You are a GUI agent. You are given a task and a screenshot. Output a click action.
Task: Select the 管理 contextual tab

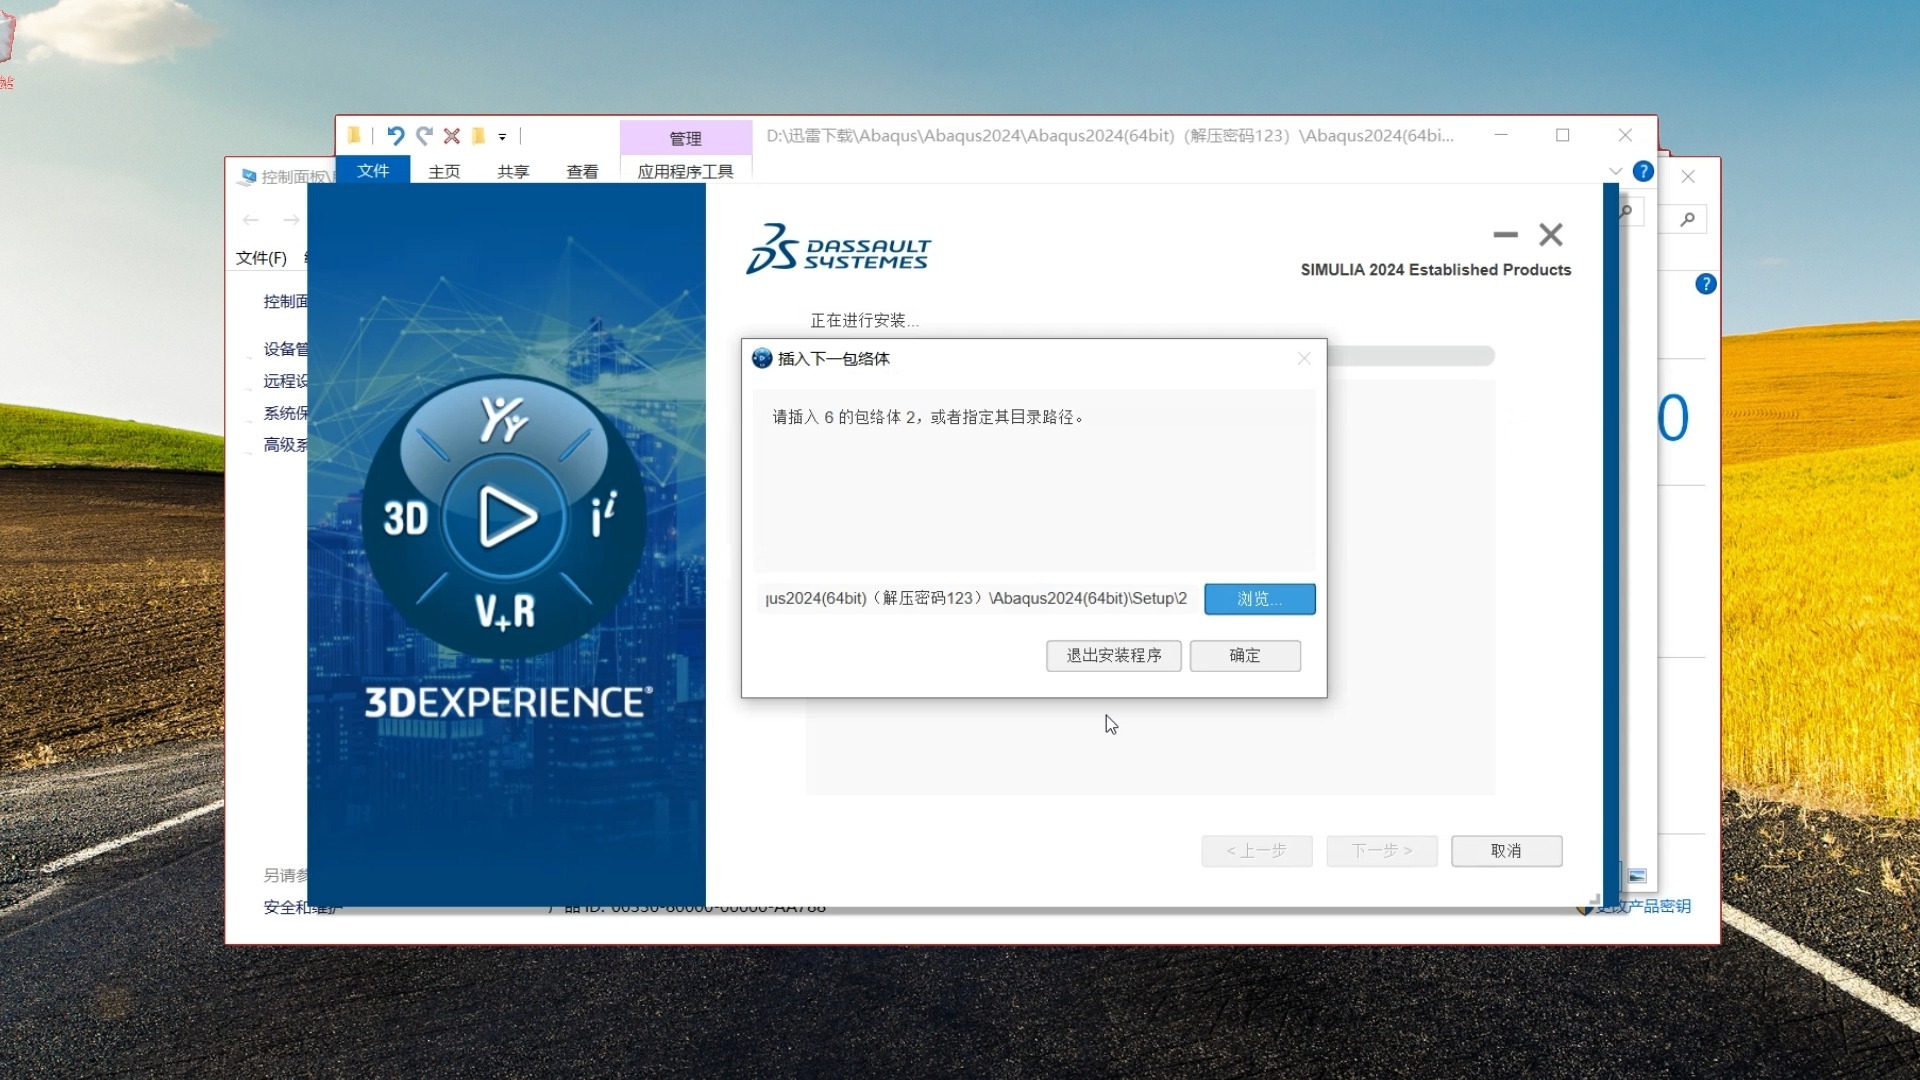coord(685,138)
